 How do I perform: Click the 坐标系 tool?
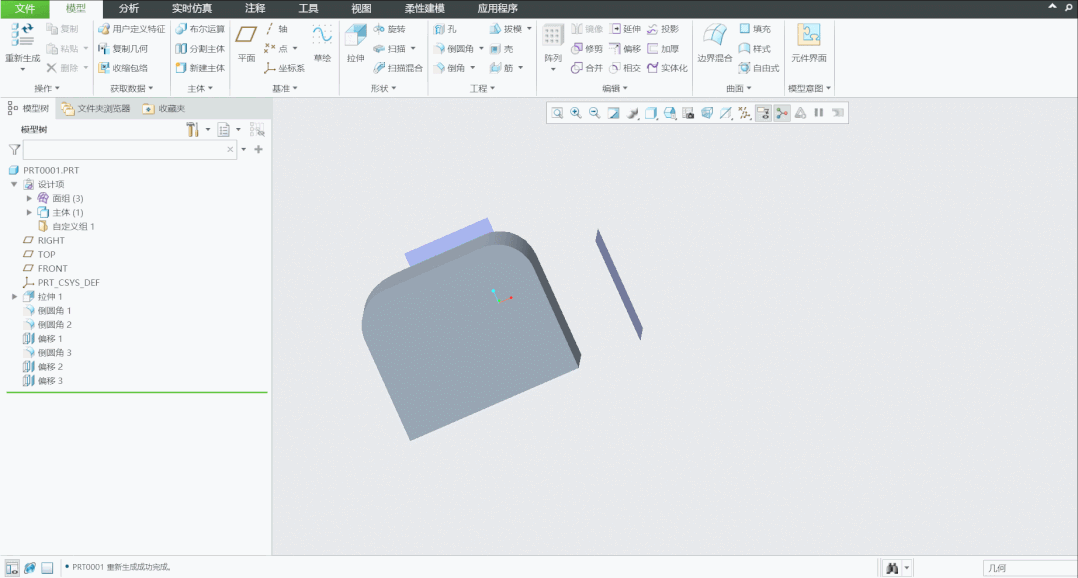tap(285, 68)
